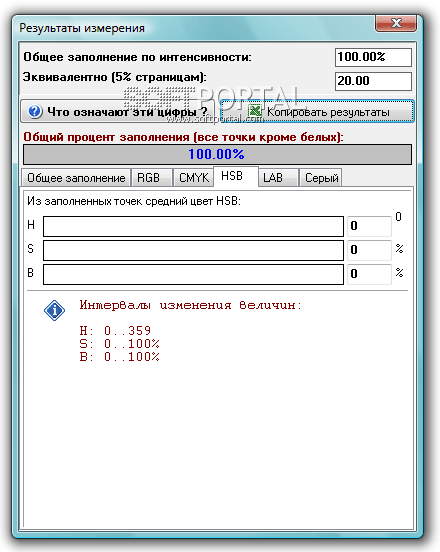Click the Что означают эти цифры button
The width and height of the screenshot is (440, 552).
pyautogui.click(x=118, y=112)
